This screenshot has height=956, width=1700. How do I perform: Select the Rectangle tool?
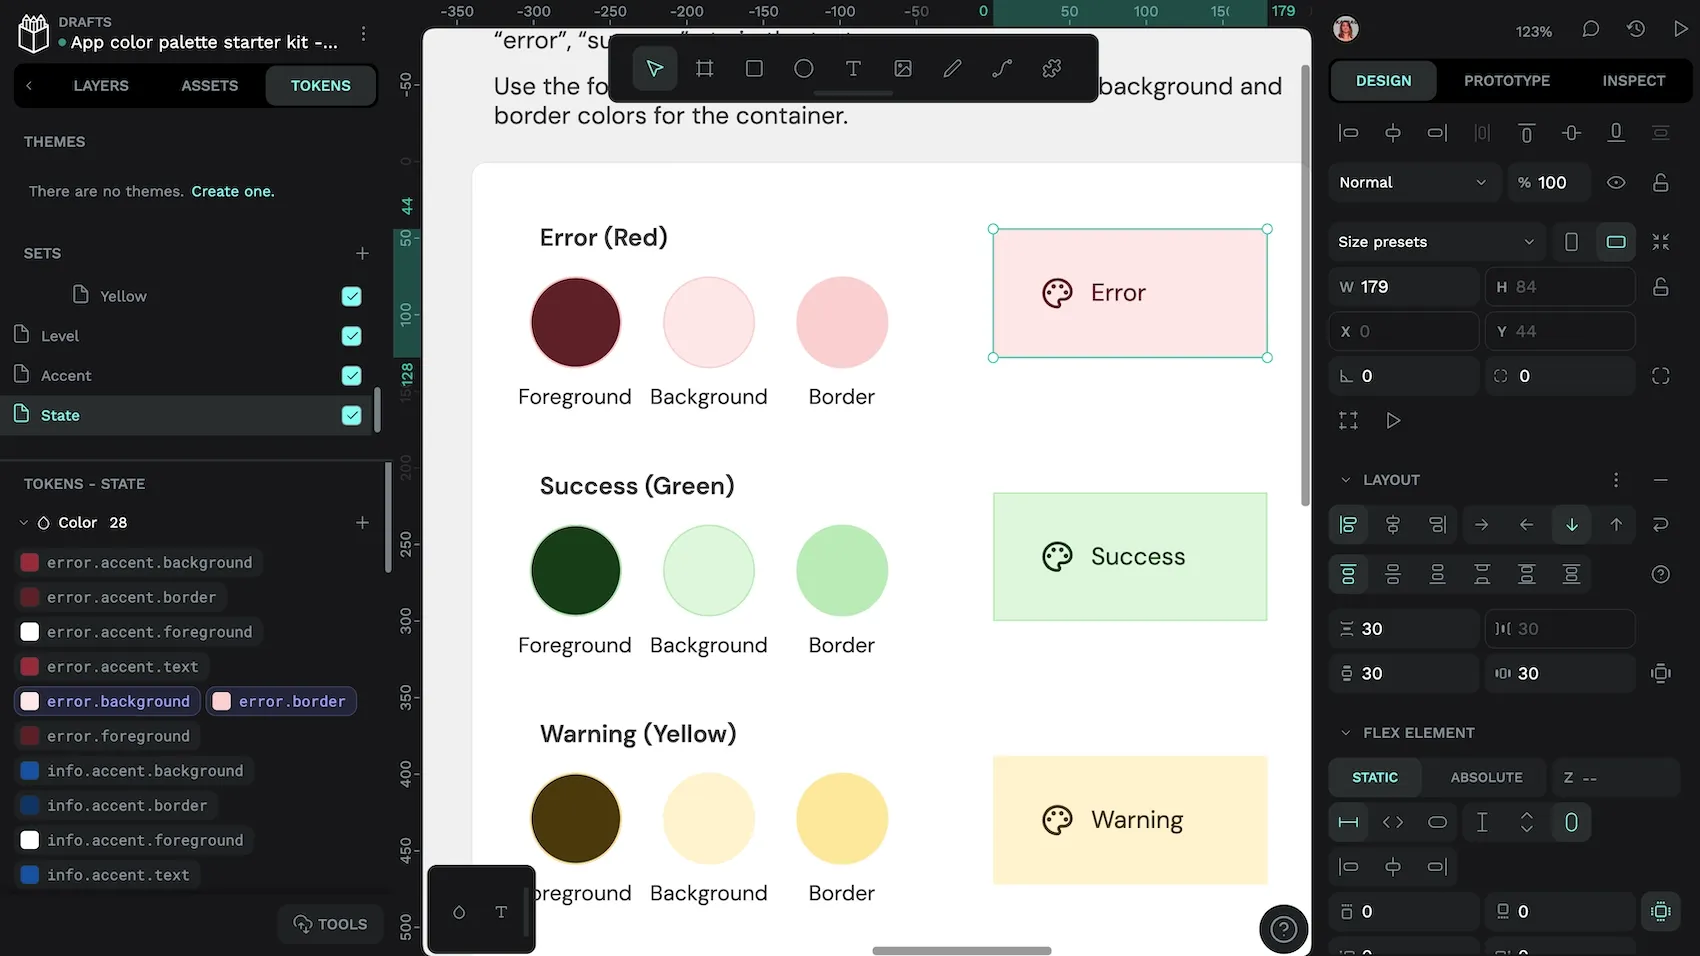pyautogui.click(x=754, y=69)
